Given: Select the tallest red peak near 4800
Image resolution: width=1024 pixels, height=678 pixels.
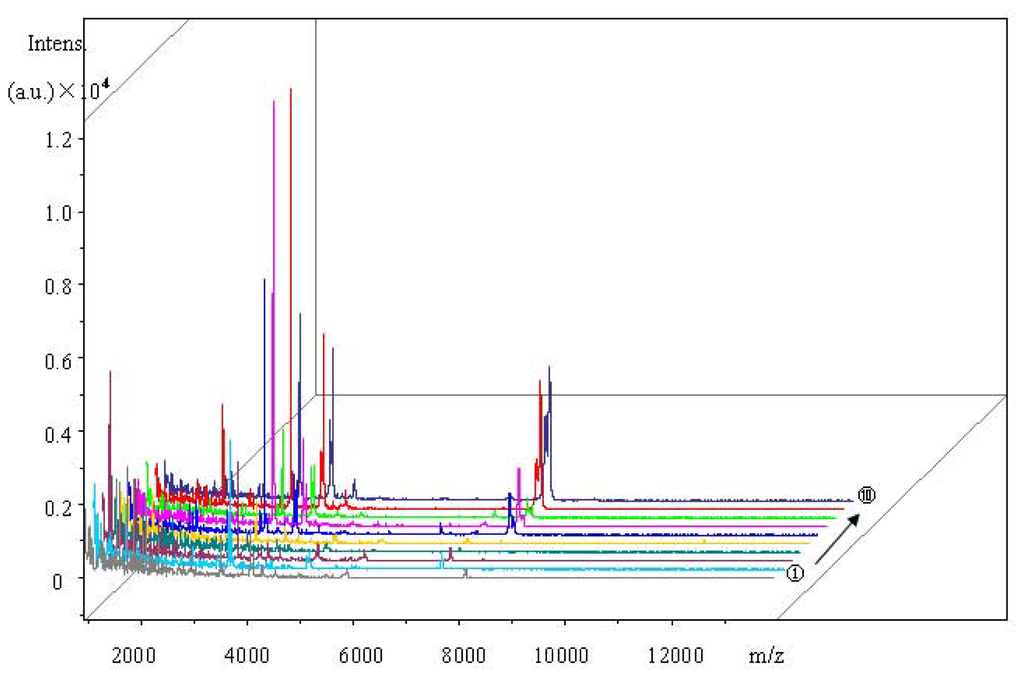Looking at the screenshot, I should (291, 294).
